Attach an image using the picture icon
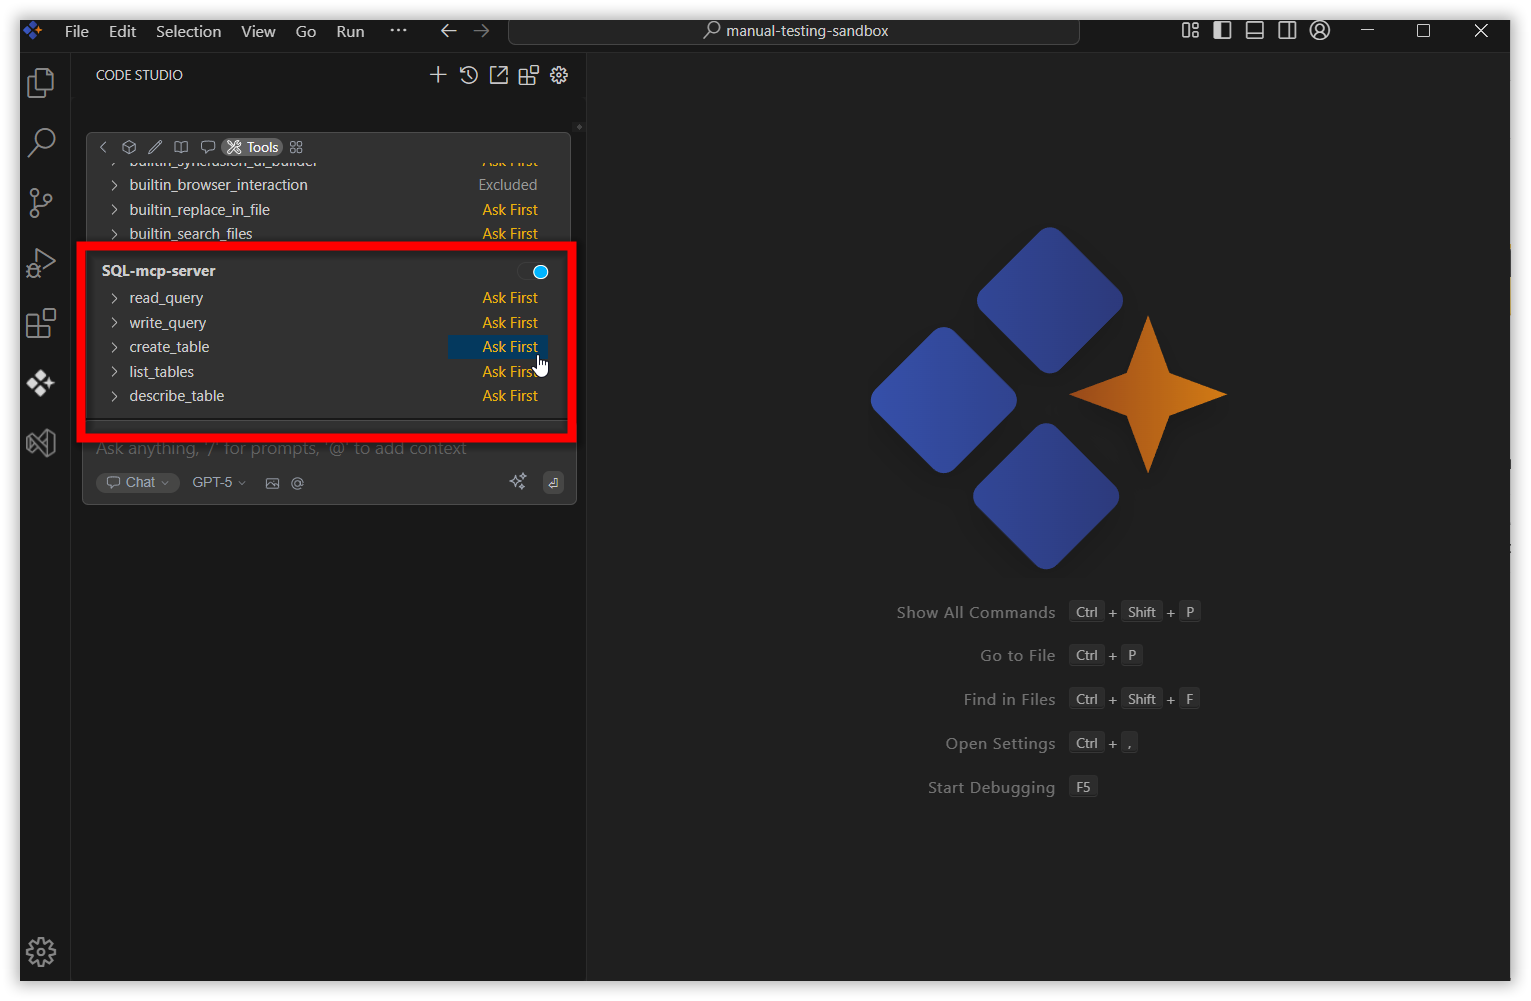The height and width of the screenshot is (1001, 1531). coord(272,483)
